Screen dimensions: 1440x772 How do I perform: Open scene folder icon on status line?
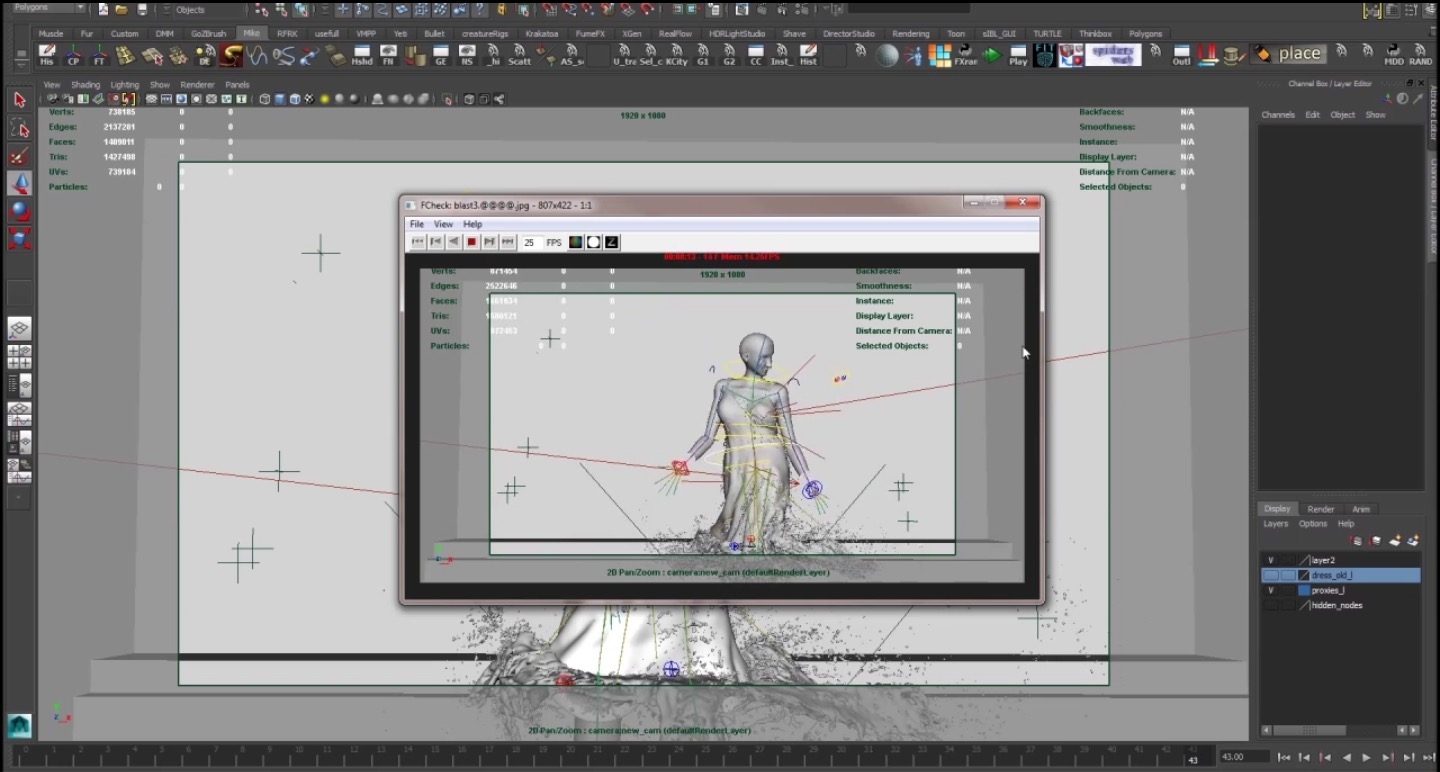[x=121, y=9]
